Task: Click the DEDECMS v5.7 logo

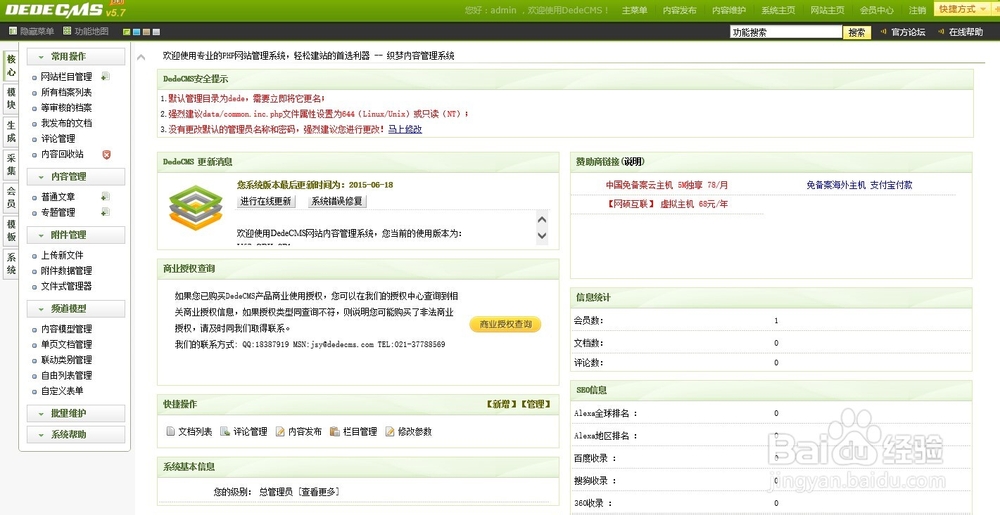Action: point(66,10)
